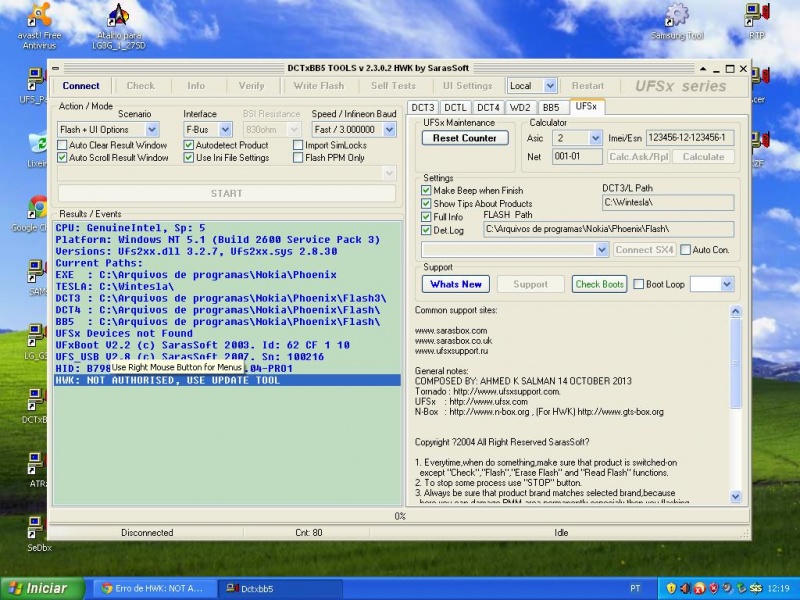Click the notes panel scrollbar down arrow
Screen dimensions: 800x600
coord(735,496)
